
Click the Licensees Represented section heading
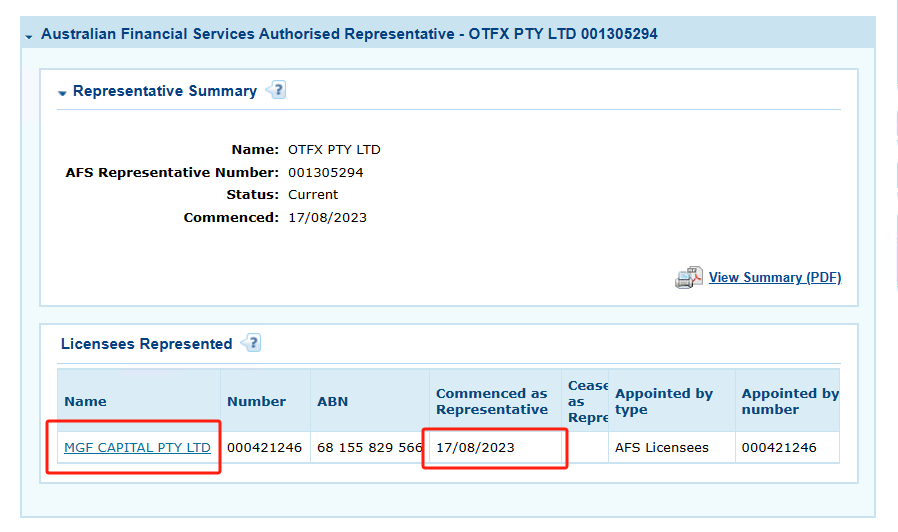pyautogui.click(x=146, y=344)
